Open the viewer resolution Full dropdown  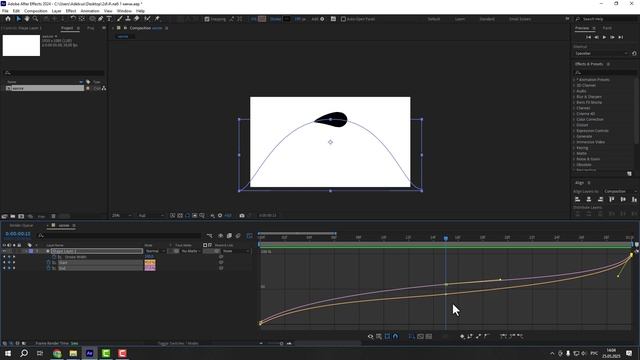(151, 215)
